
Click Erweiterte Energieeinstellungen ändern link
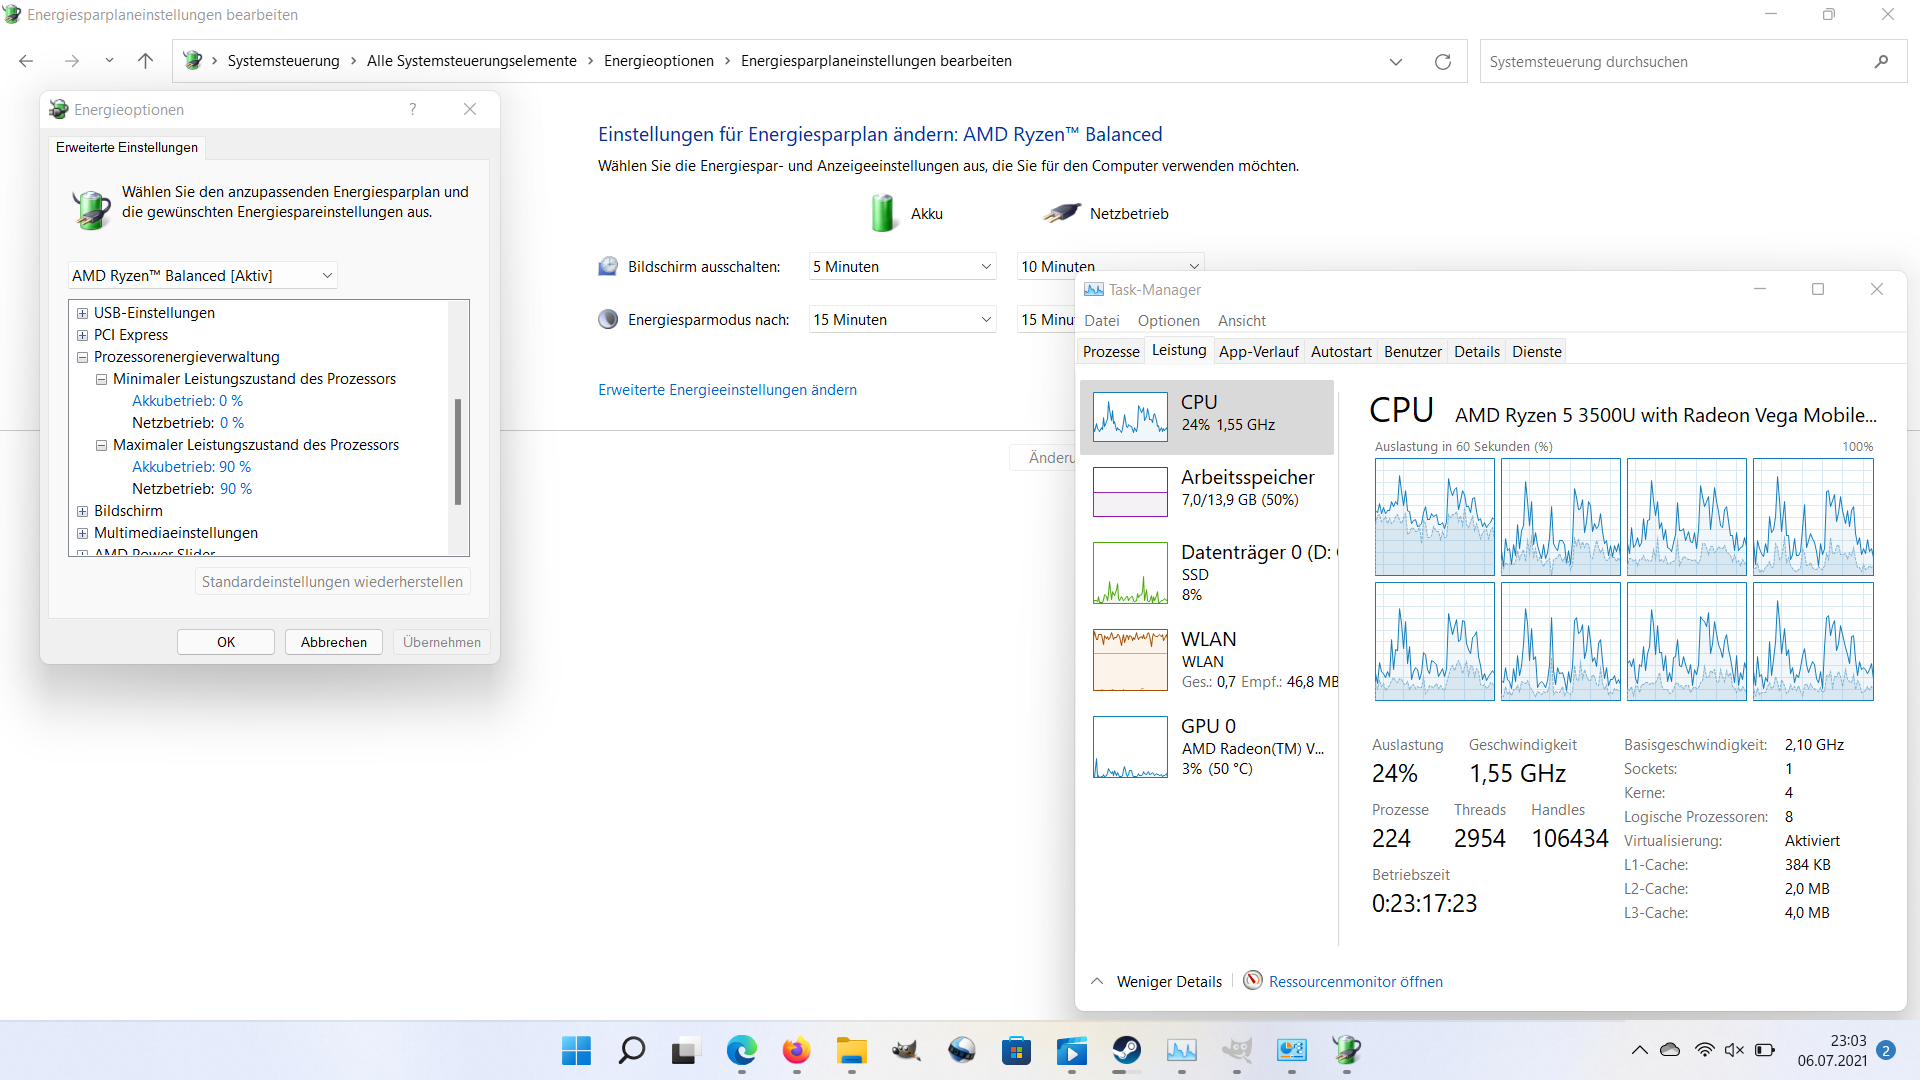click(x=727, y=390)
